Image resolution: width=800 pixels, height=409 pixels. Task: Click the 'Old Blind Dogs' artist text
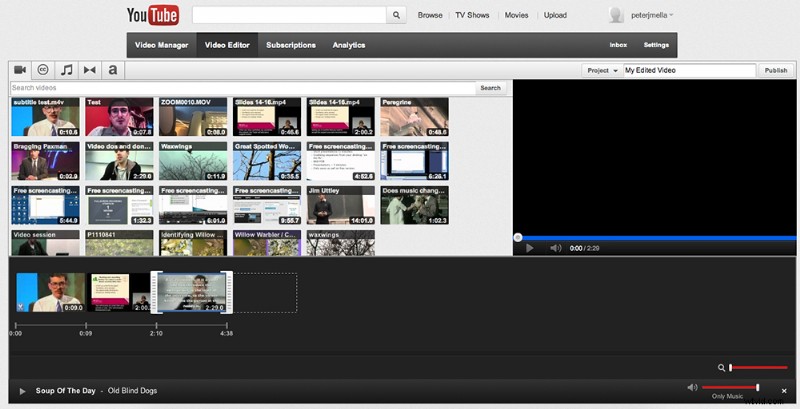[132, 391]
